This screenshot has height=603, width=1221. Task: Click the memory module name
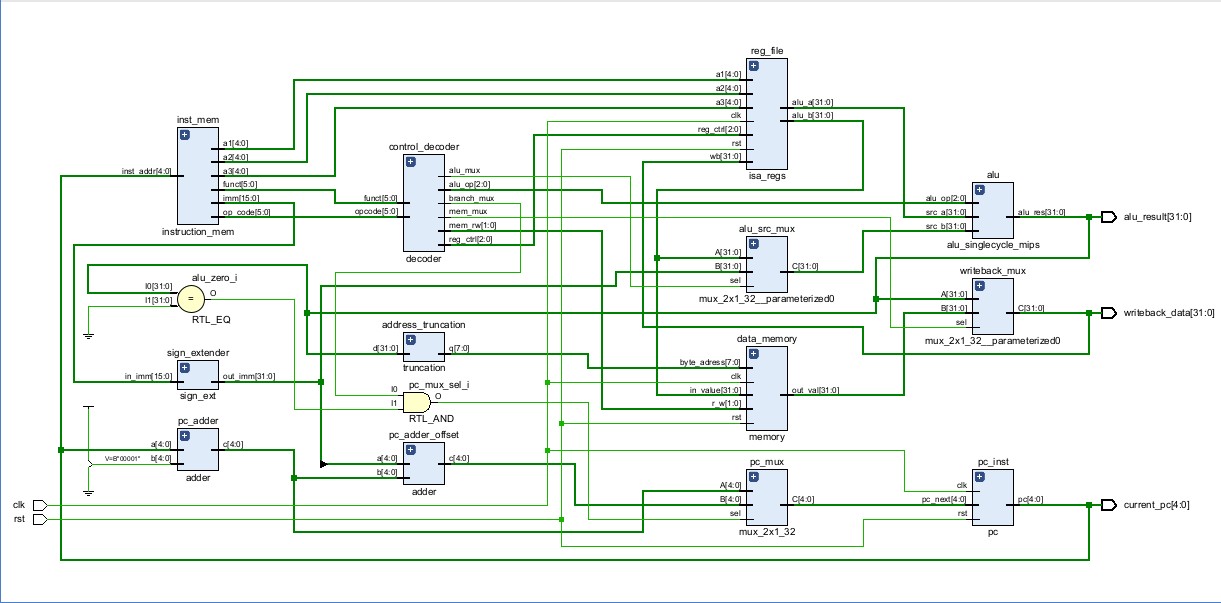pos(767,437)
